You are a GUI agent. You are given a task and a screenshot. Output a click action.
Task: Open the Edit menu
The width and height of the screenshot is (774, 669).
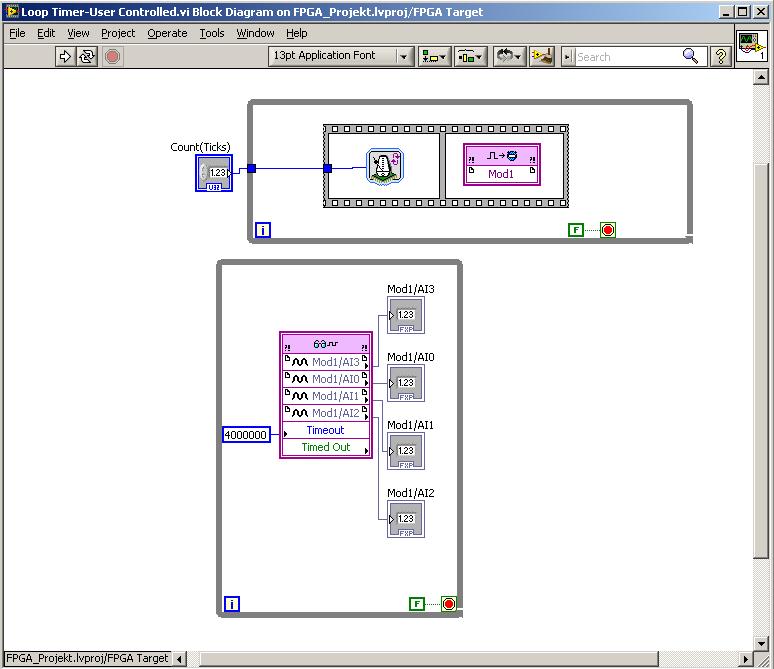coord(46,33)
